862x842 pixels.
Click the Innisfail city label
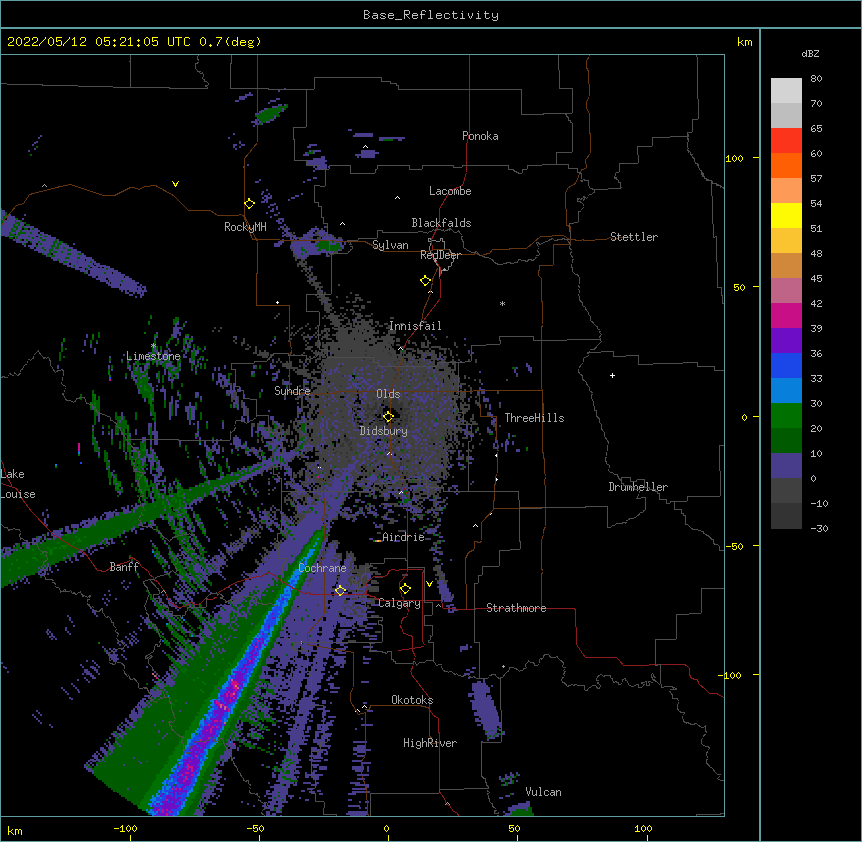tap(415, 326)
